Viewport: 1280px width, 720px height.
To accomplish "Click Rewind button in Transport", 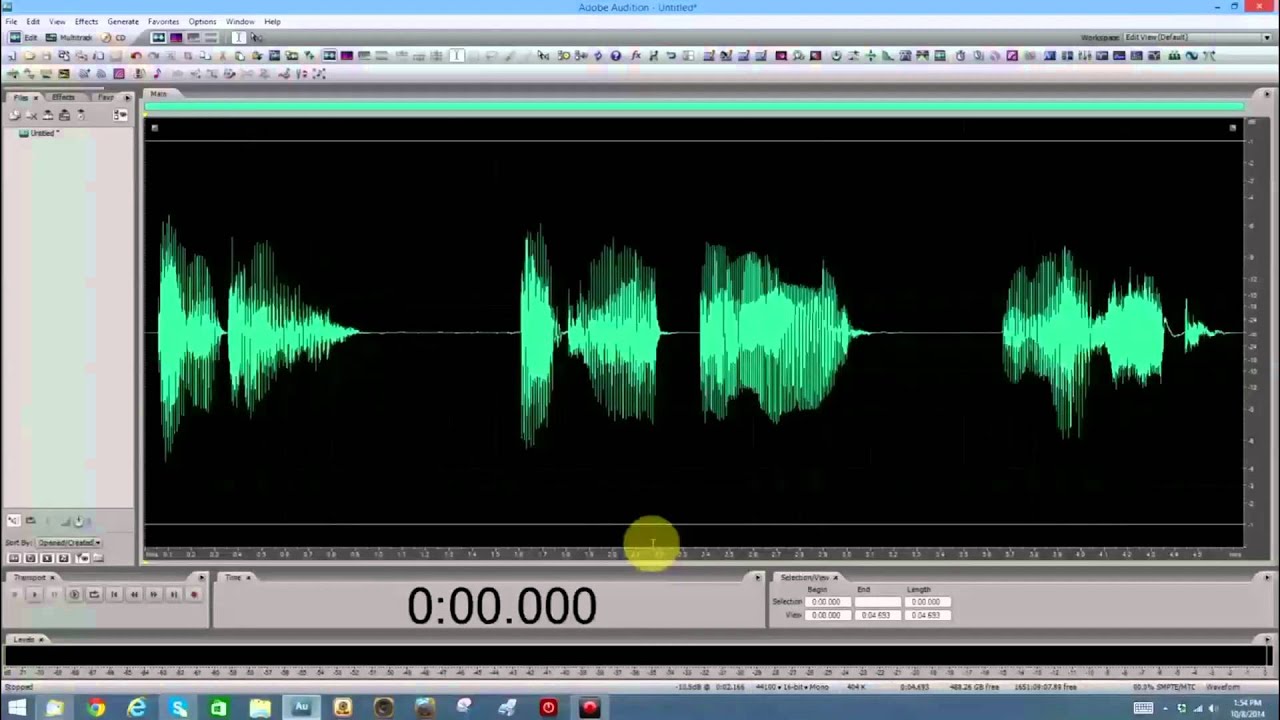I will pos(134,594).
